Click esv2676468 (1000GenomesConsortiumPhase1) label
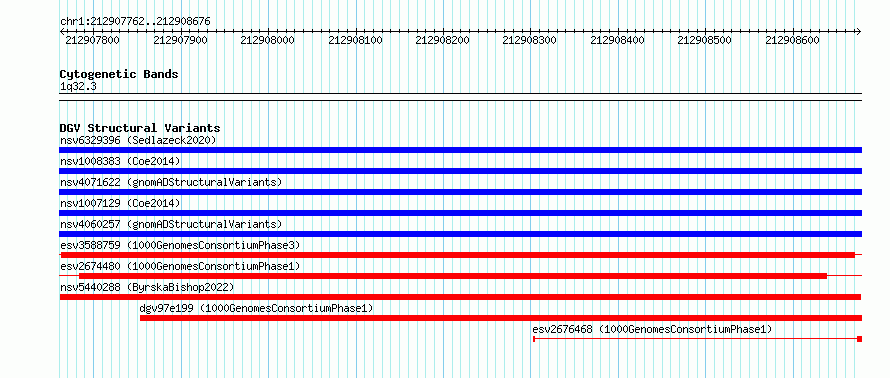This screenshot has height=378, width=890. tap(653, 329)
